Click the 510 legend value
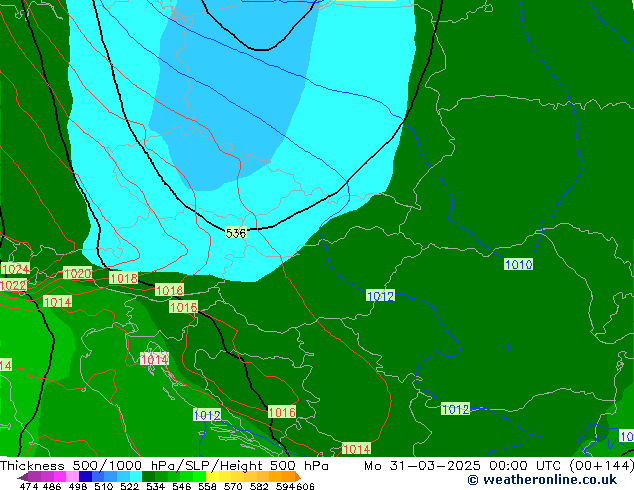The width and height of the screenshot is (634, 490). point(104,486)
